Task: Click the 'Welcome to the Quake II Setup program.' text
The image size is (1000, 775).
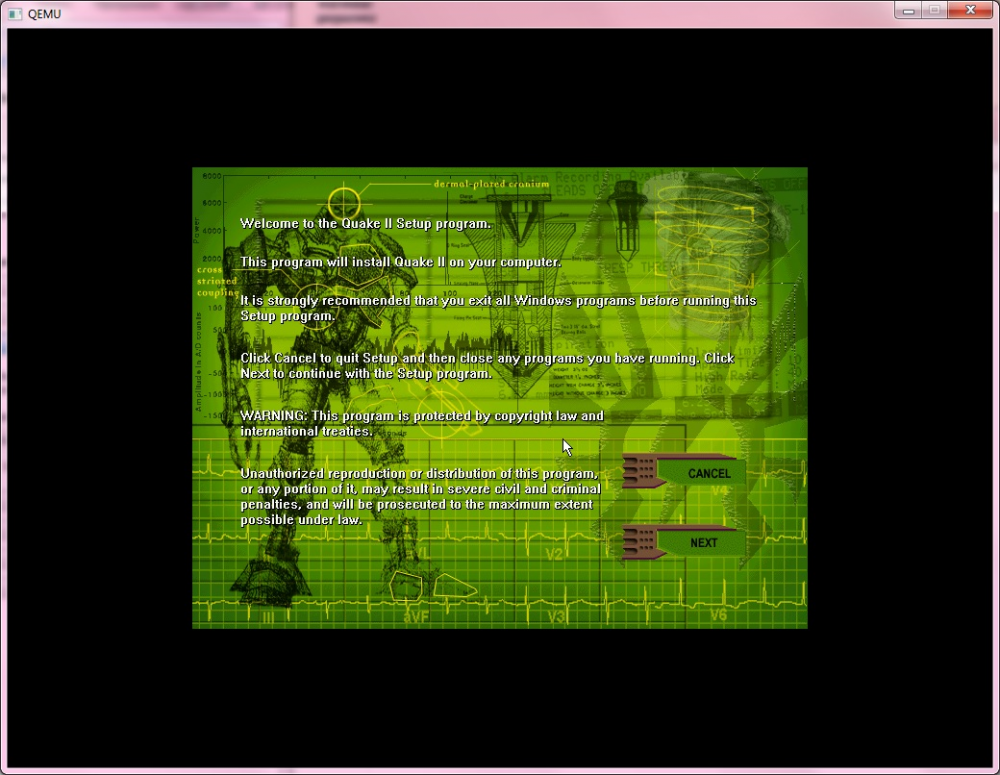Action: [365, 223]
